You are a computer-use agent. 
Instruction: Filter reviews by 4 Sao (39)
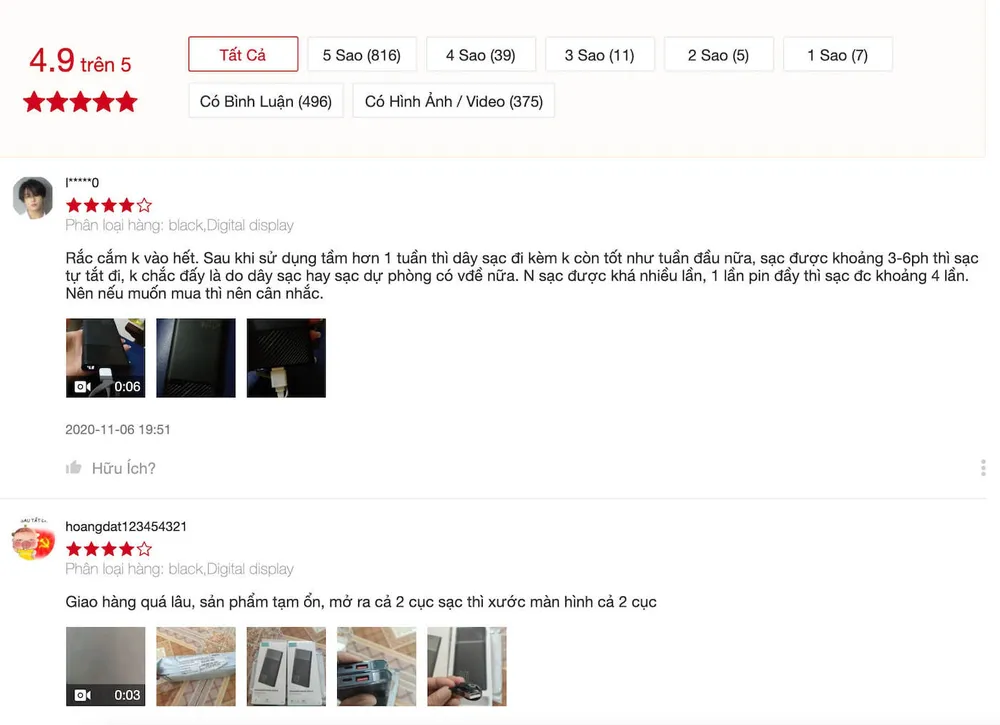(481, 55)
